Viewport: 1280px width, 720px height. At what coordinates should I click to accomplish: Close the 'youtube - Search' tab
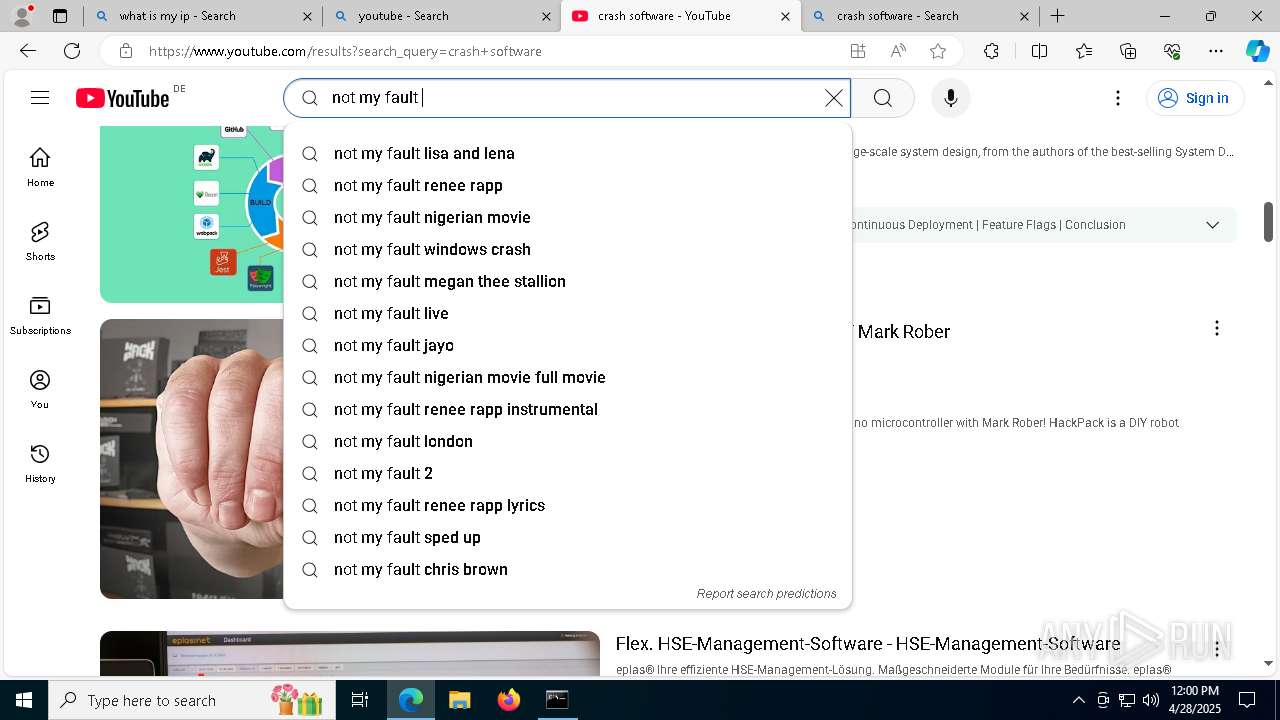[546, 16]
